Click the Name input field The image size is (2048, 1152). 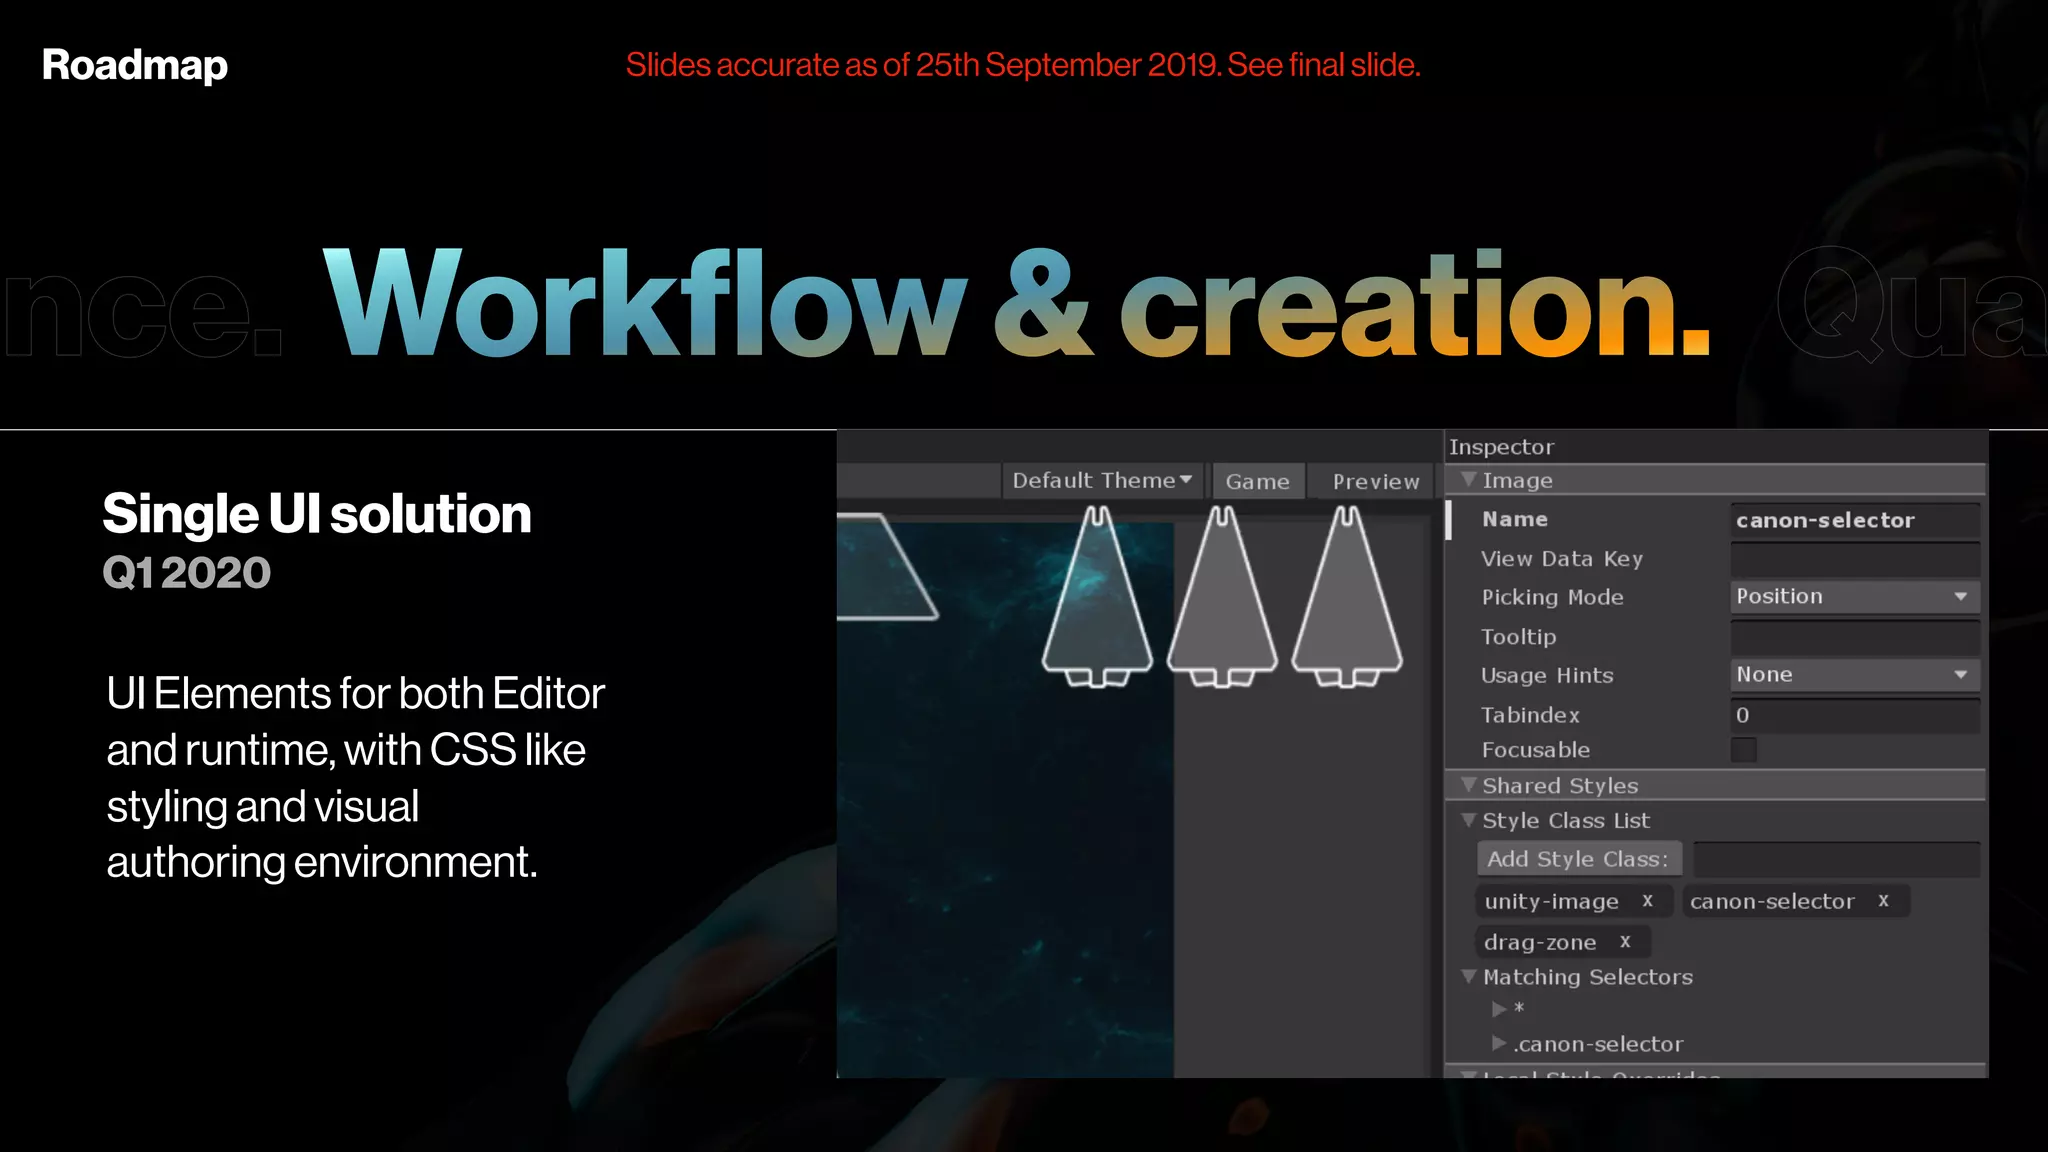1854,520
